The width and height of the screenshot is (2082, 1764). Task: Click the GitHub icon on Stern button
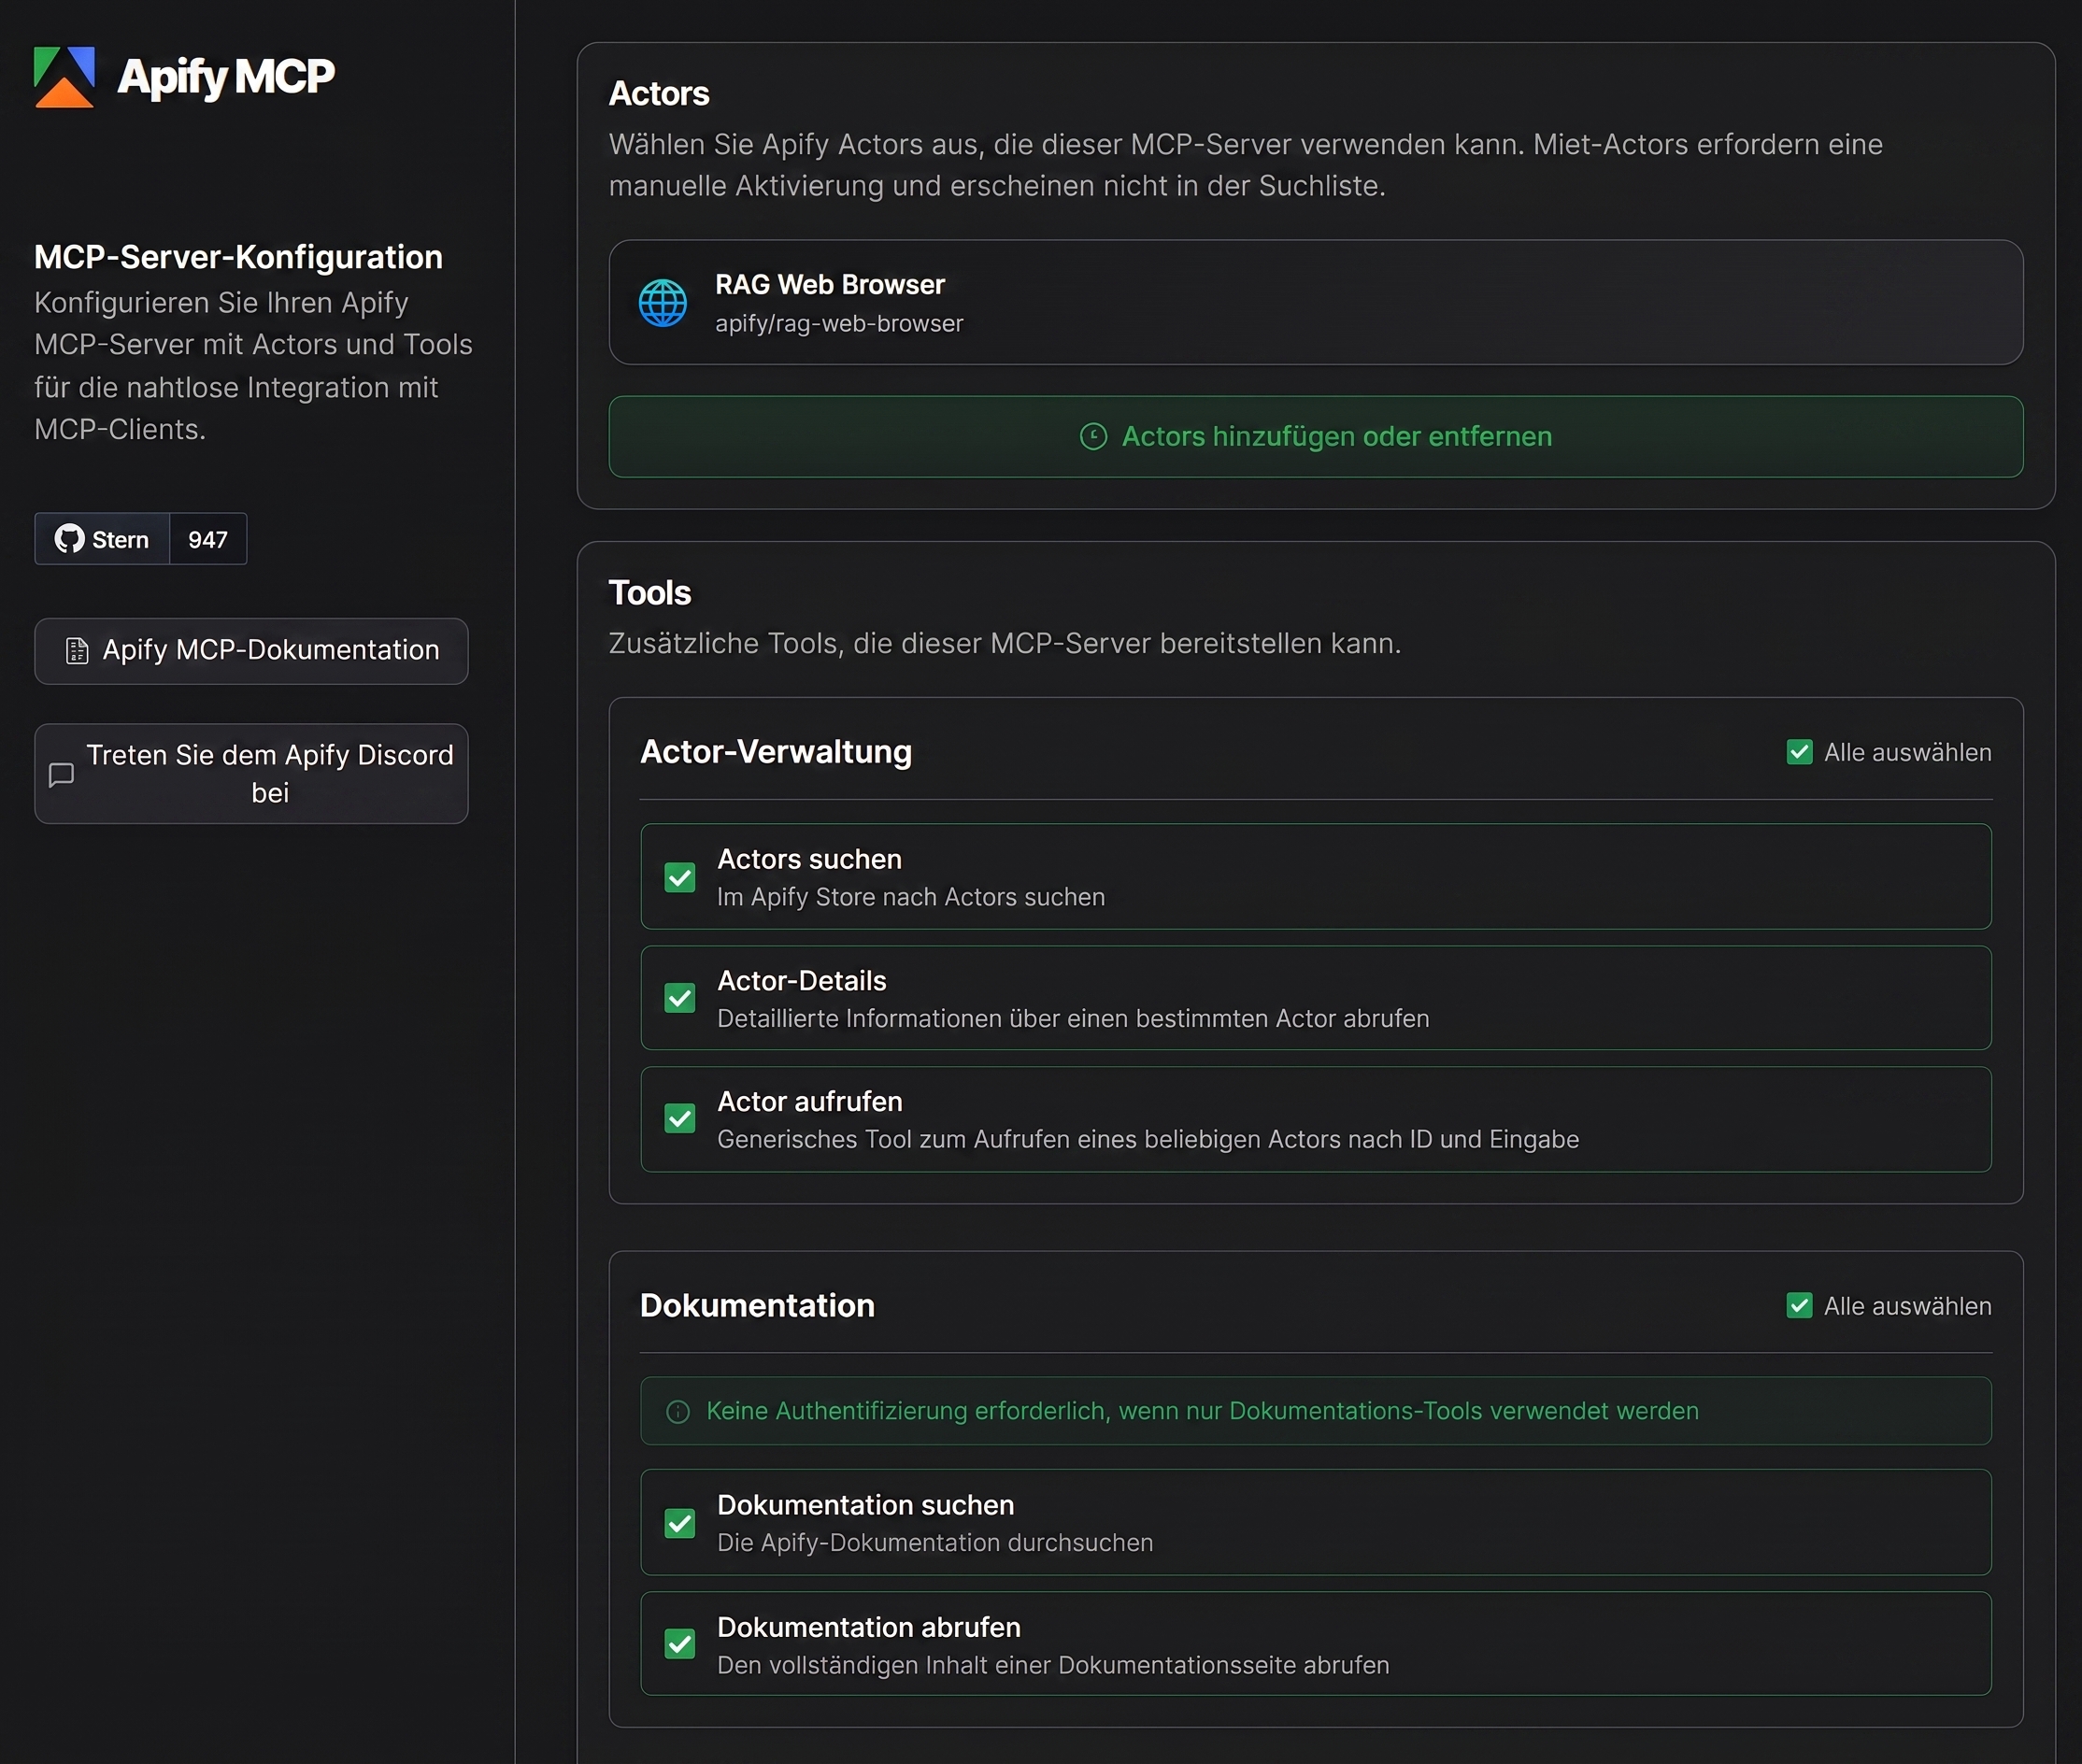coord(69,539)
